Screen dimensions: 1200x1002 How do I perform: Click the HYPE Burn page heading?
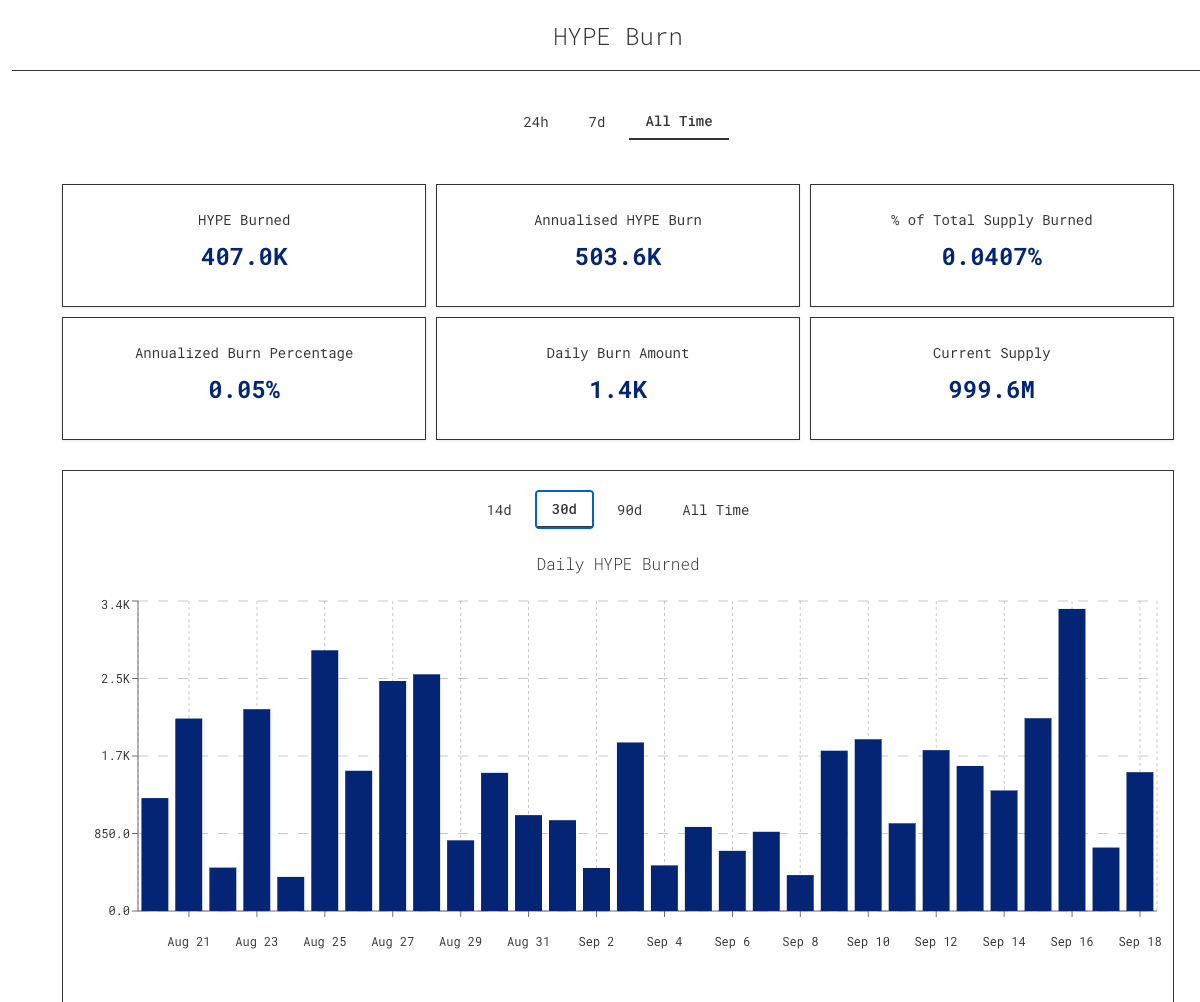click(618, 37)
